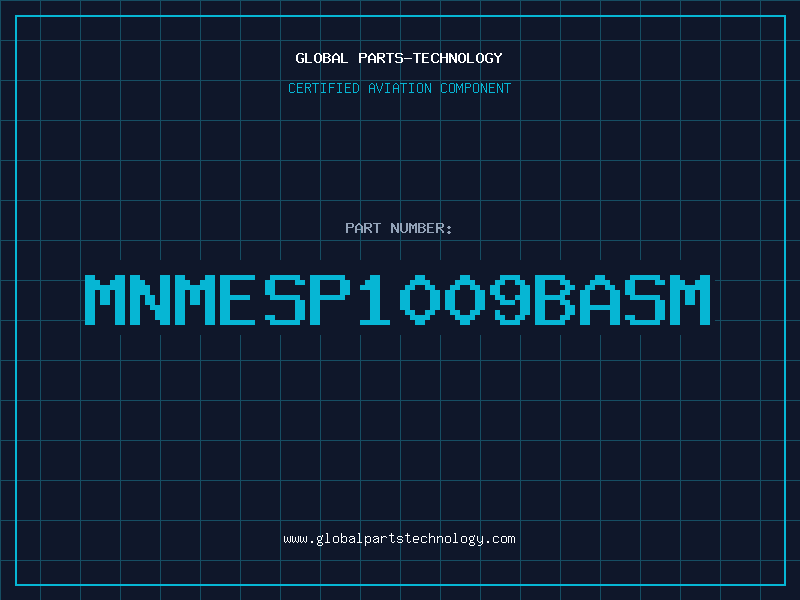Select the 'CERTIFIED AVIATION COMPONENT' subtitle

pos(399,88)
